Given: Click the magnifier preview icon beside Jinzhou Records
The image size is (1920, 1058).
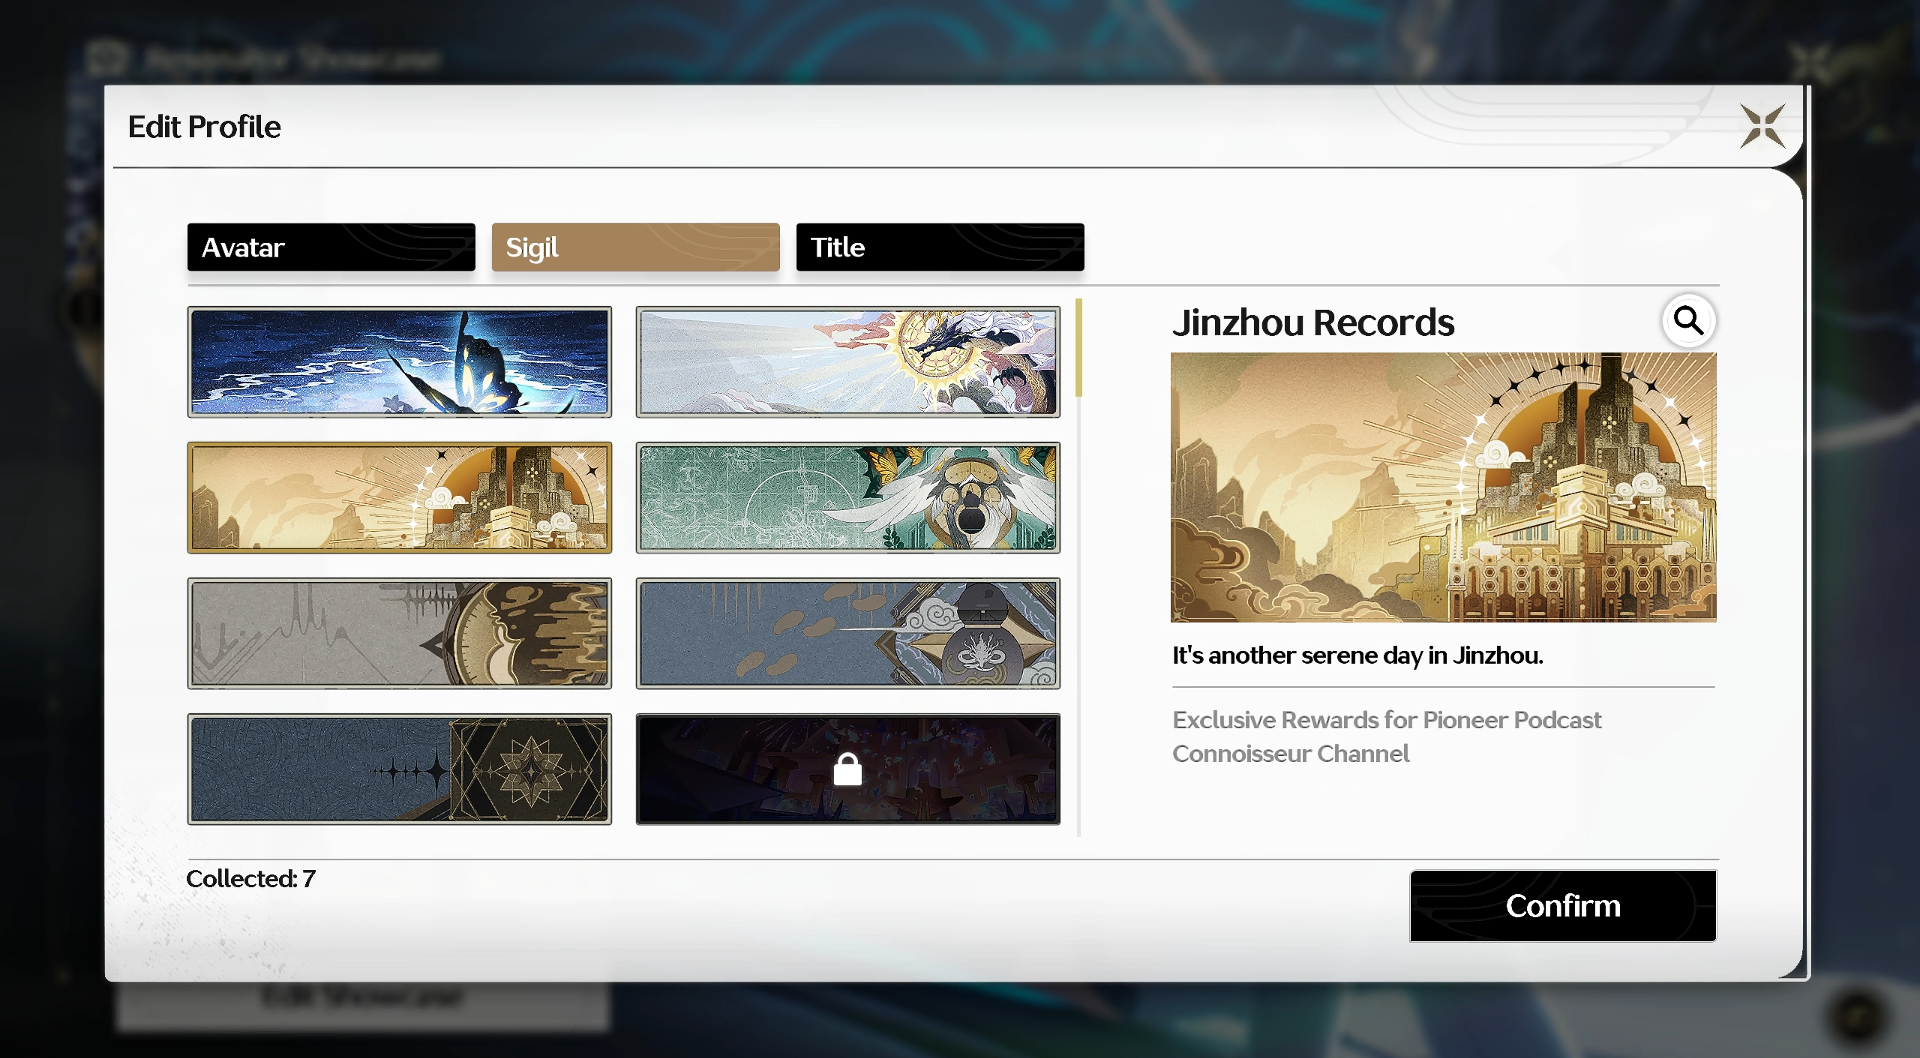Looking at the screenshot, I should click(1688, 320).
